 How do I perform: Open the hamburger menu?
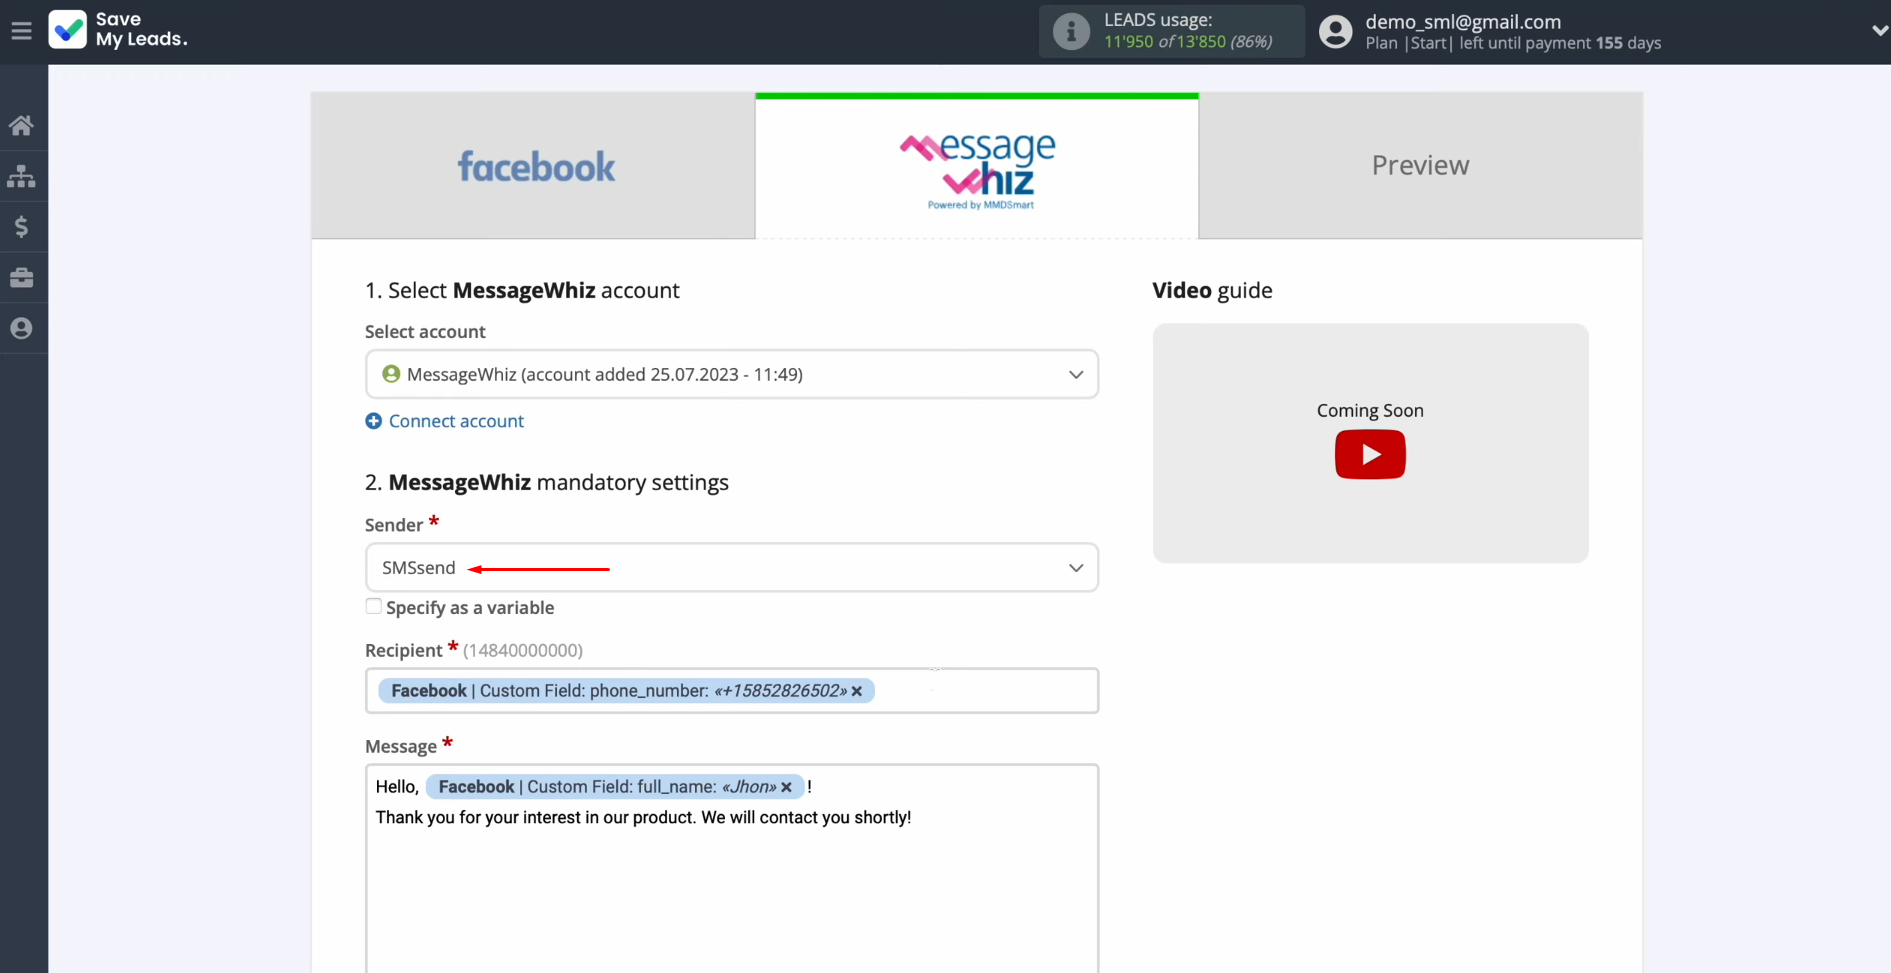point(21,31)
